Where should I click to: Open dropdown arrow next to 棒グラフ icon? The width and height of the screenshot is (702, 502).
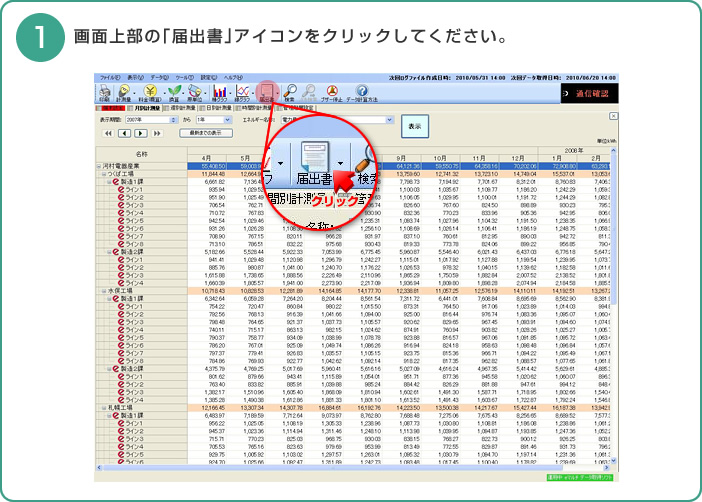click(x=230, y=93)
